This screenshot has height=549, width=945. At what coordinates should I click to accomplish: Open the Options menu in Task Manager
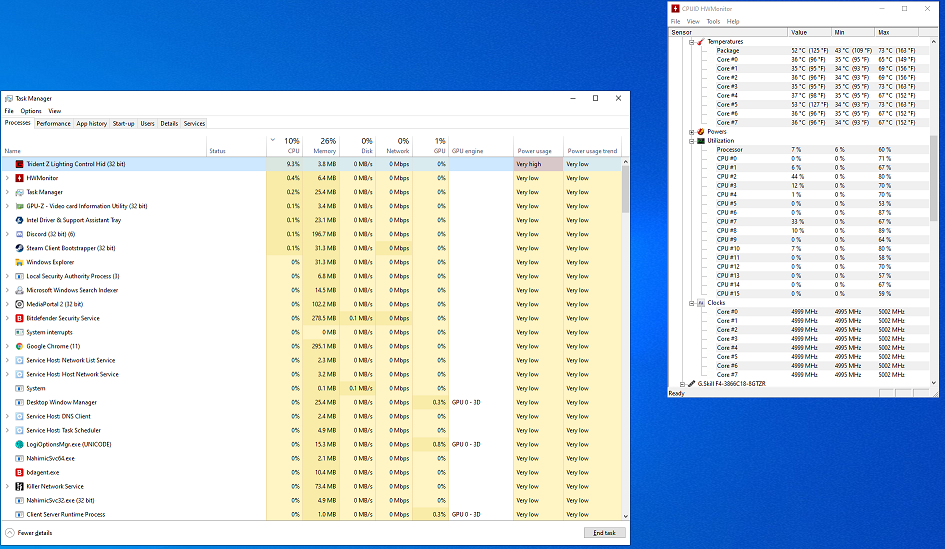[31, 111]
